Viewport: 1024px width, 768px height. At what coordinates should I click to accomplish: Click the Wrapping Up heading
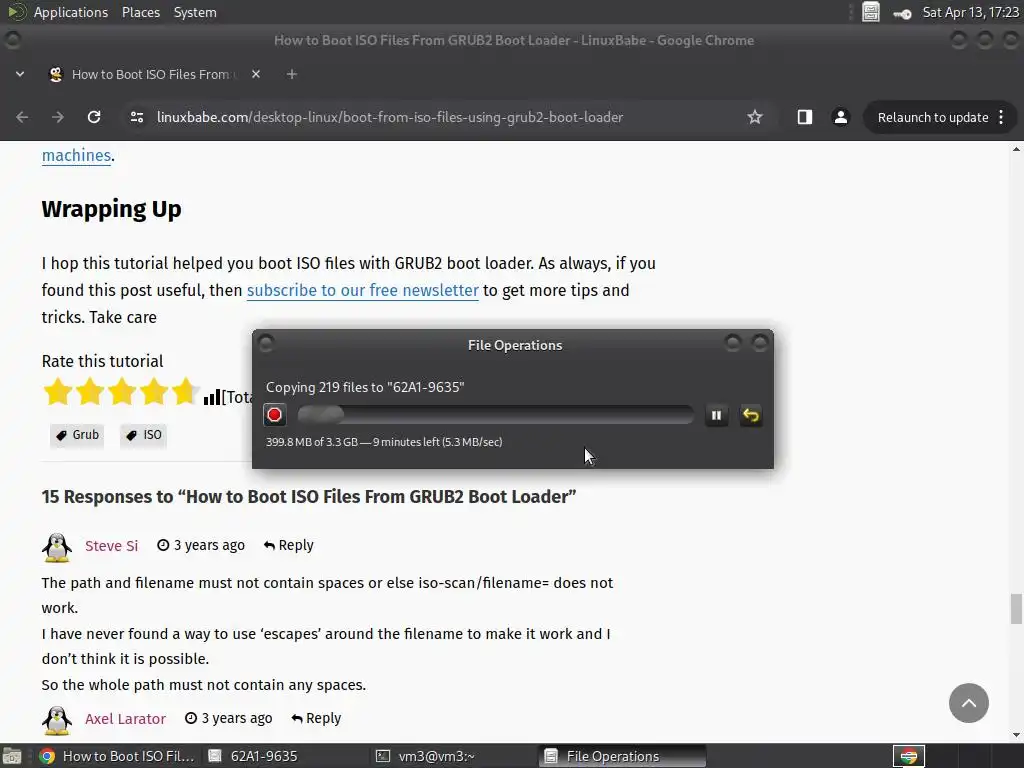pos(112,209)
